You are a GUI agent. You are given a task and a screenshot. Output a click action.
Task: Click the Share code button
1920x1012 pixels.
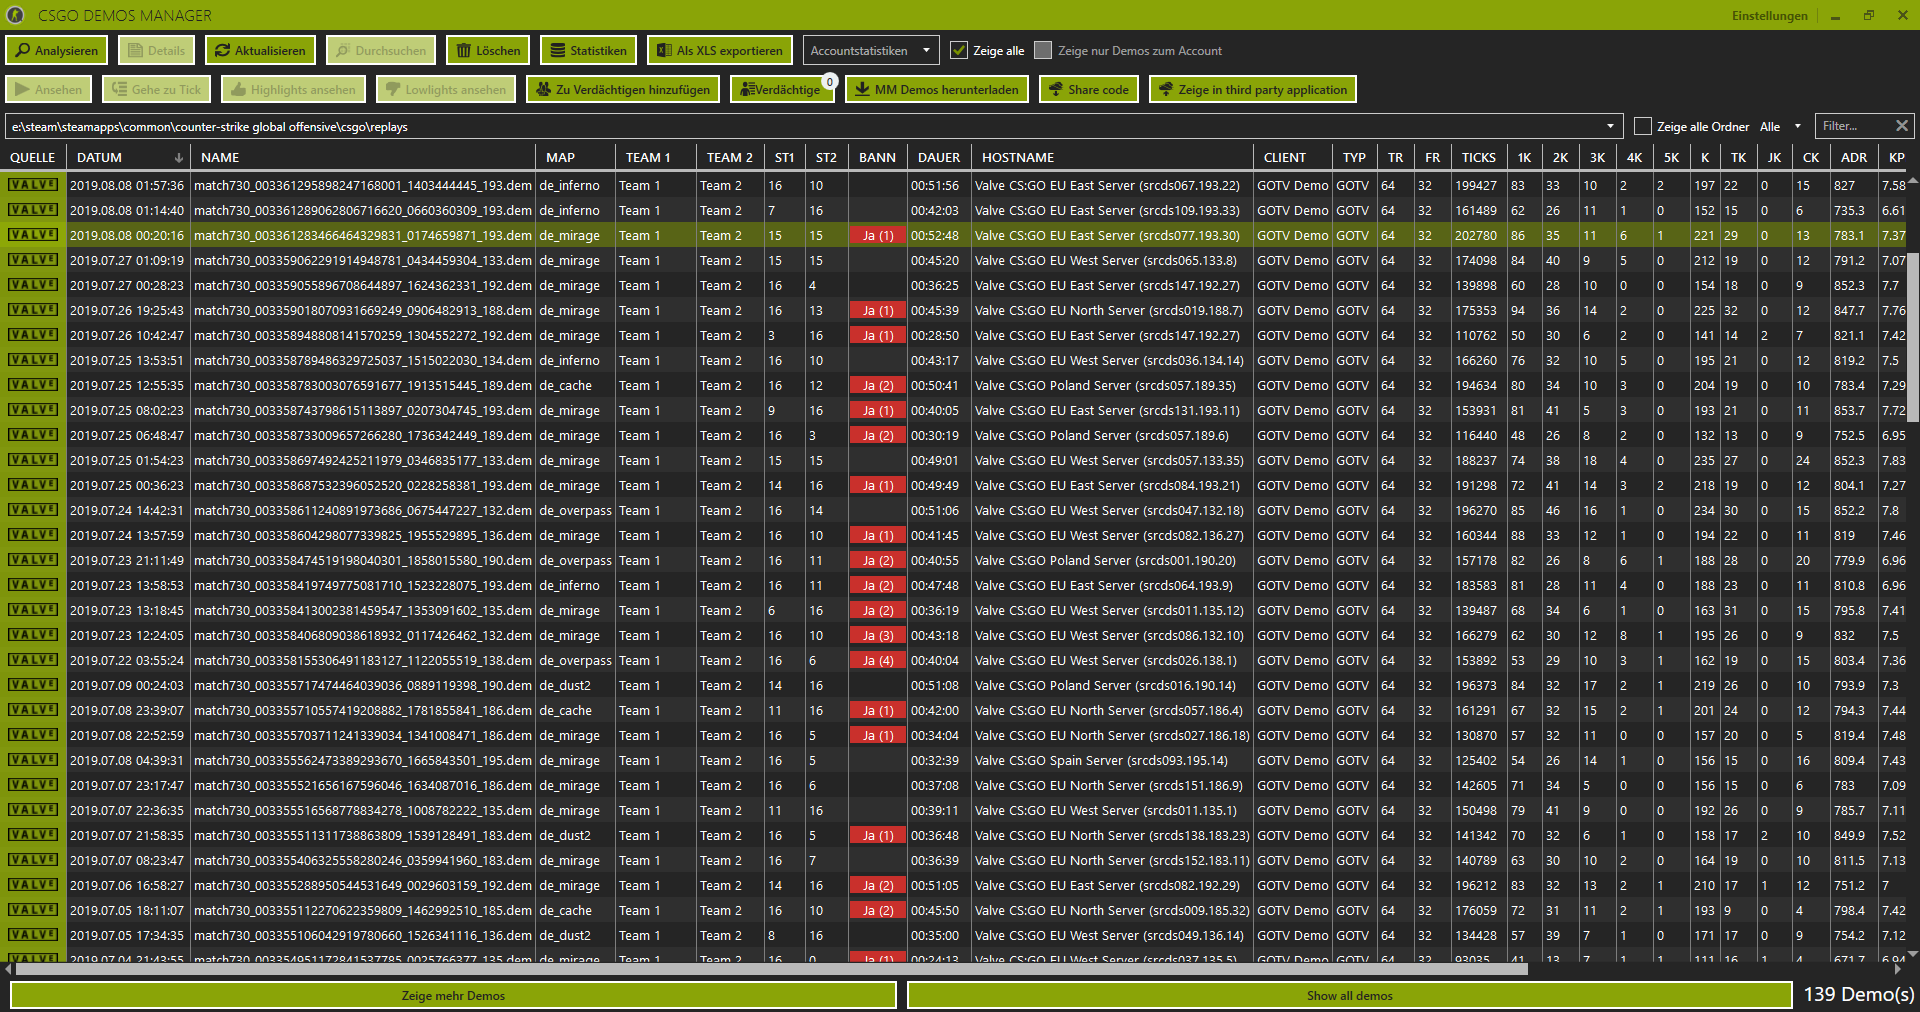pos(1089,89)
